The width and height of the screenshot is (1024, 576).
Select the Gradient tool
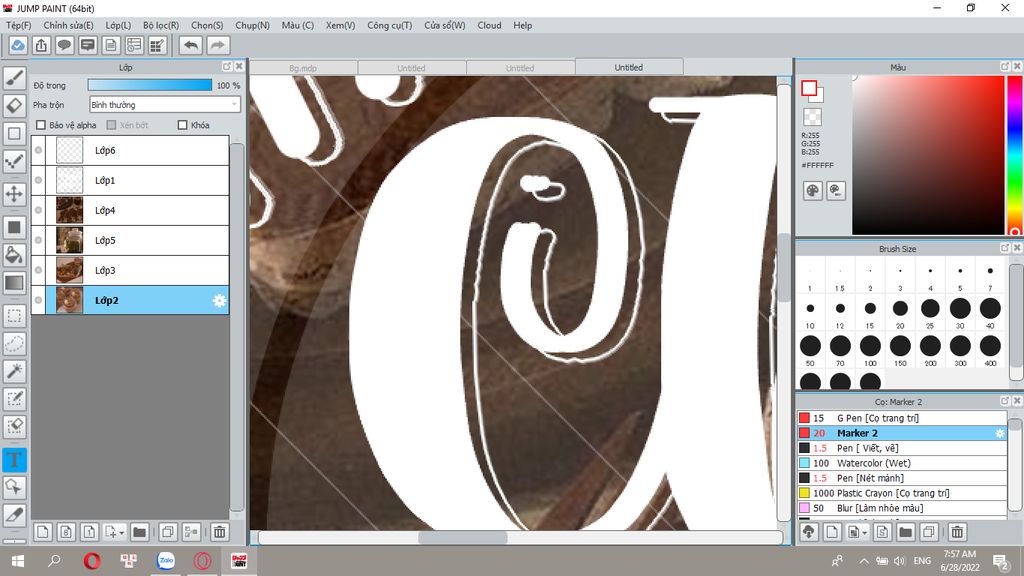point(14,283)
